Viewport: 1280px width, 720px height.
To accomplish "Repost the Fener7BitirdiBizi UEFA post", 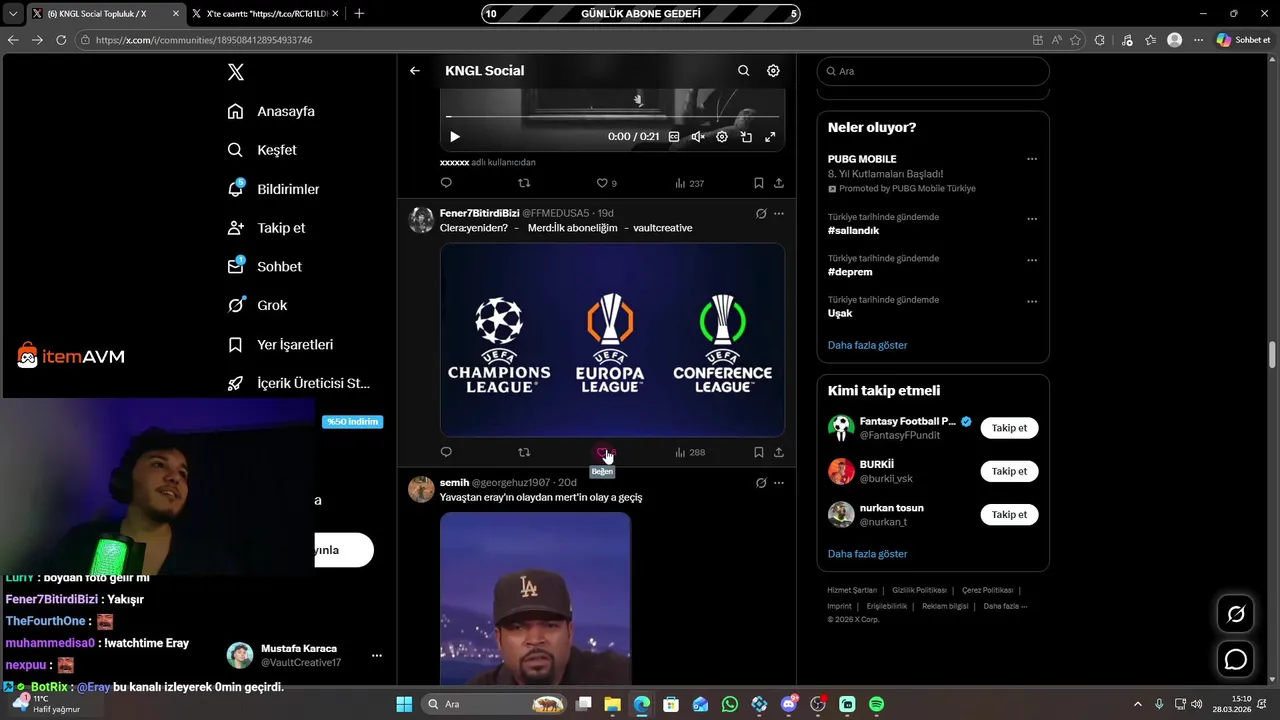I will (x=524, y=452).
